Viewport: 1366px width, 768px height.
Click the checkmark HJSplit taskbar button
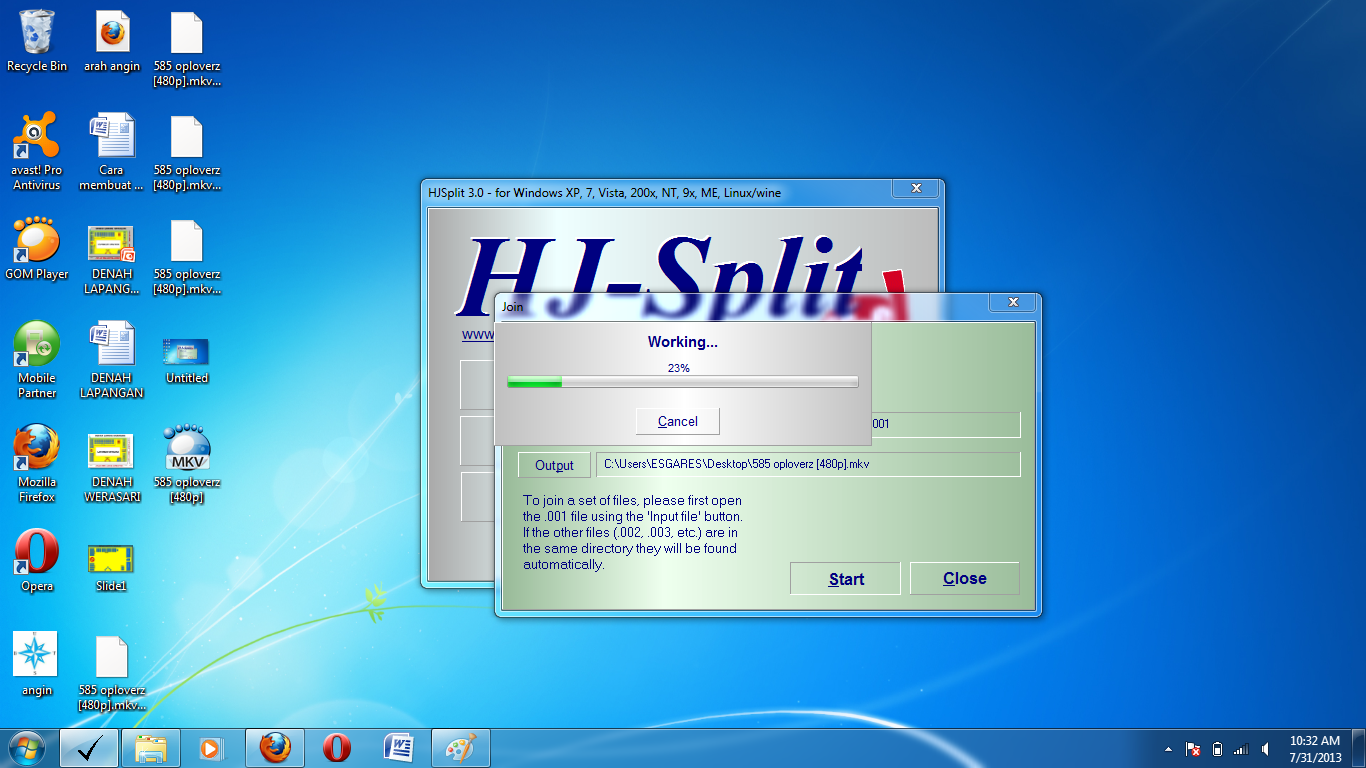(x=89, y=748)
